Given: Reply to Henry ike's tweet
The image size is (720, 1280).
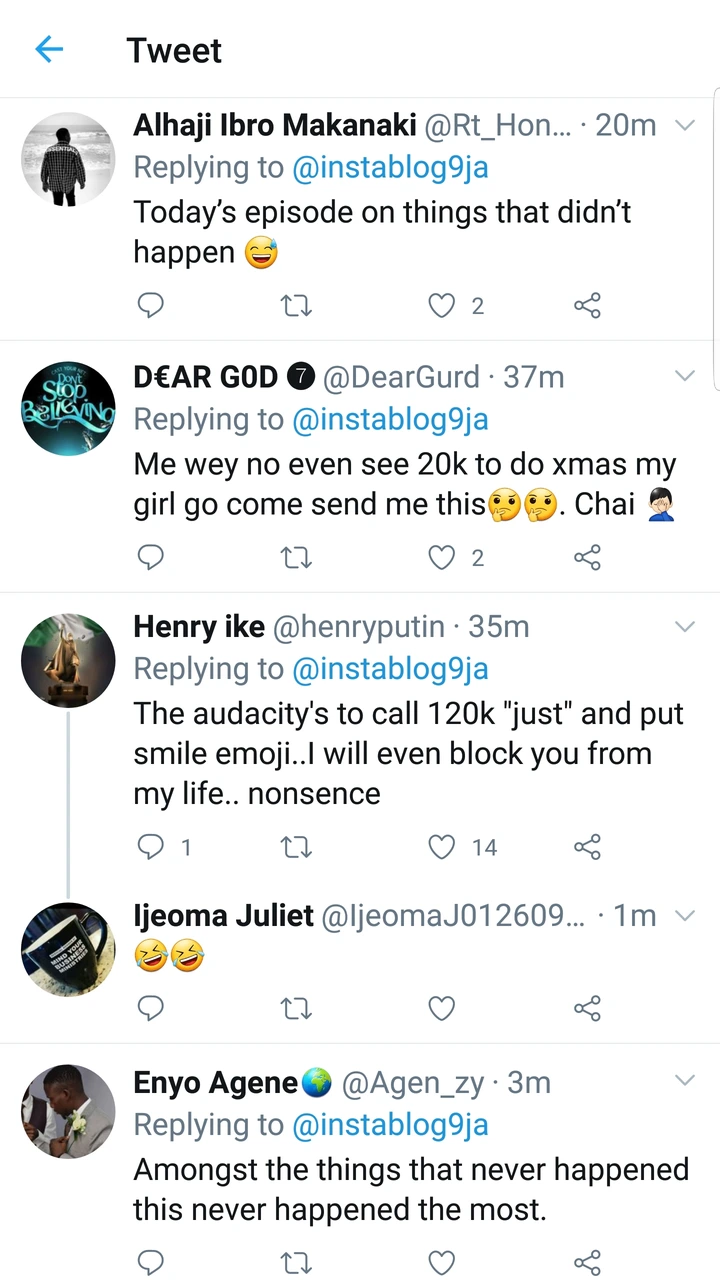Looking at the screenshot, I should (x=150, y=848).
